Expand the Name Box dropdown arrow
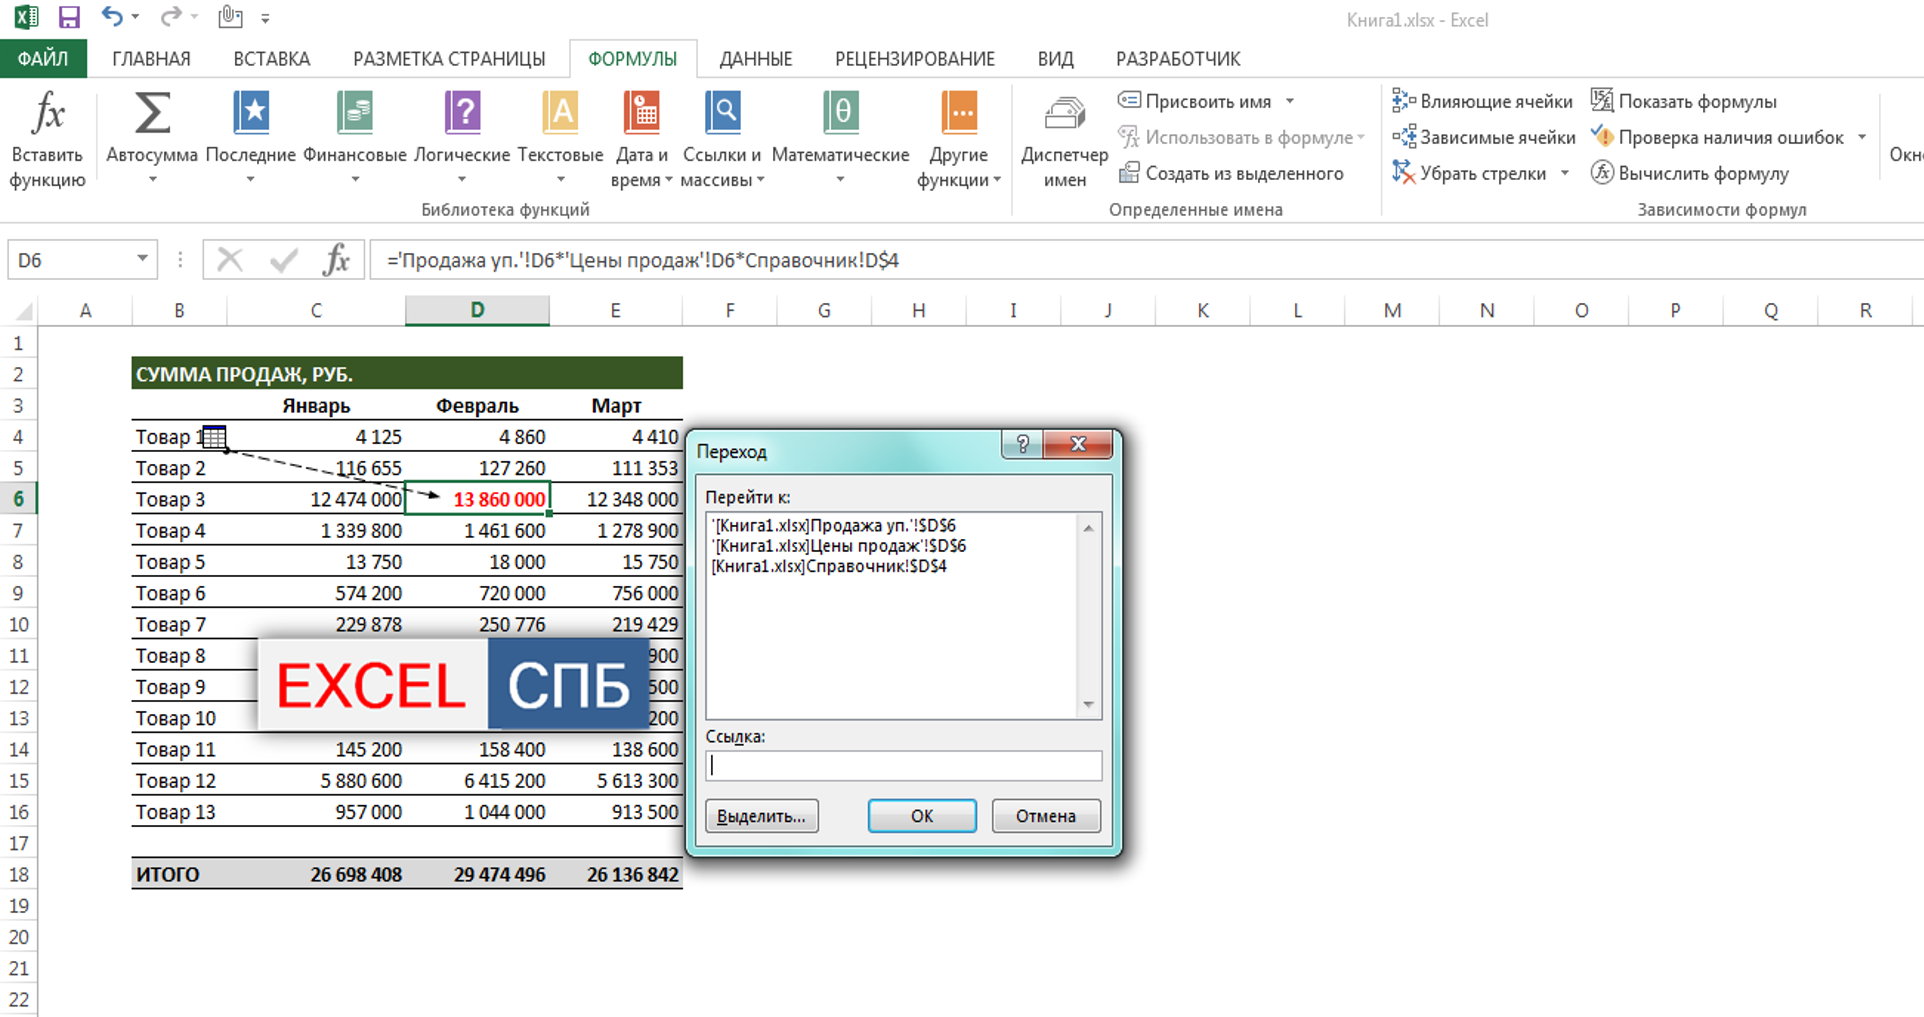The height and width of the screenshot is (1017, 1924). [142, 260]
